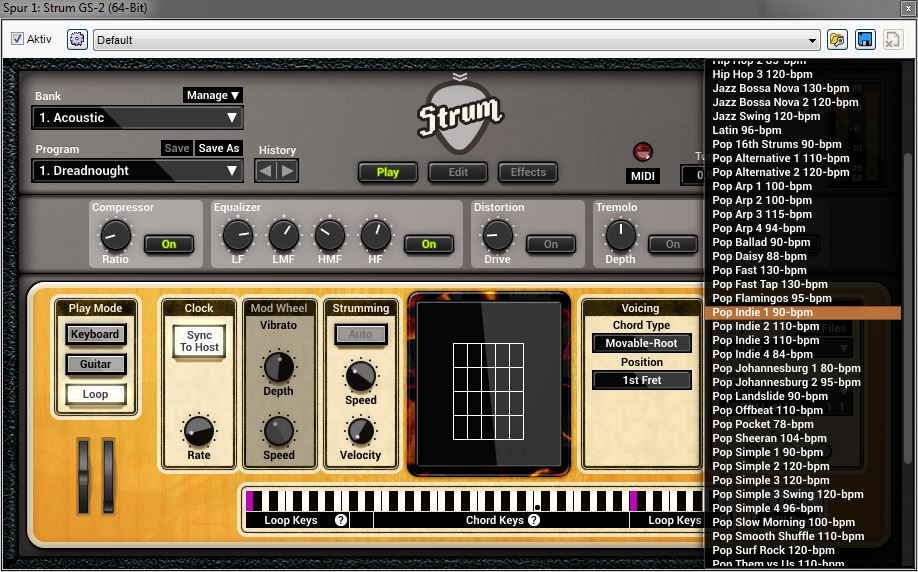918x572 pixels.
Task: Enable the Distortion On button
Action: [x=550, y=244]
